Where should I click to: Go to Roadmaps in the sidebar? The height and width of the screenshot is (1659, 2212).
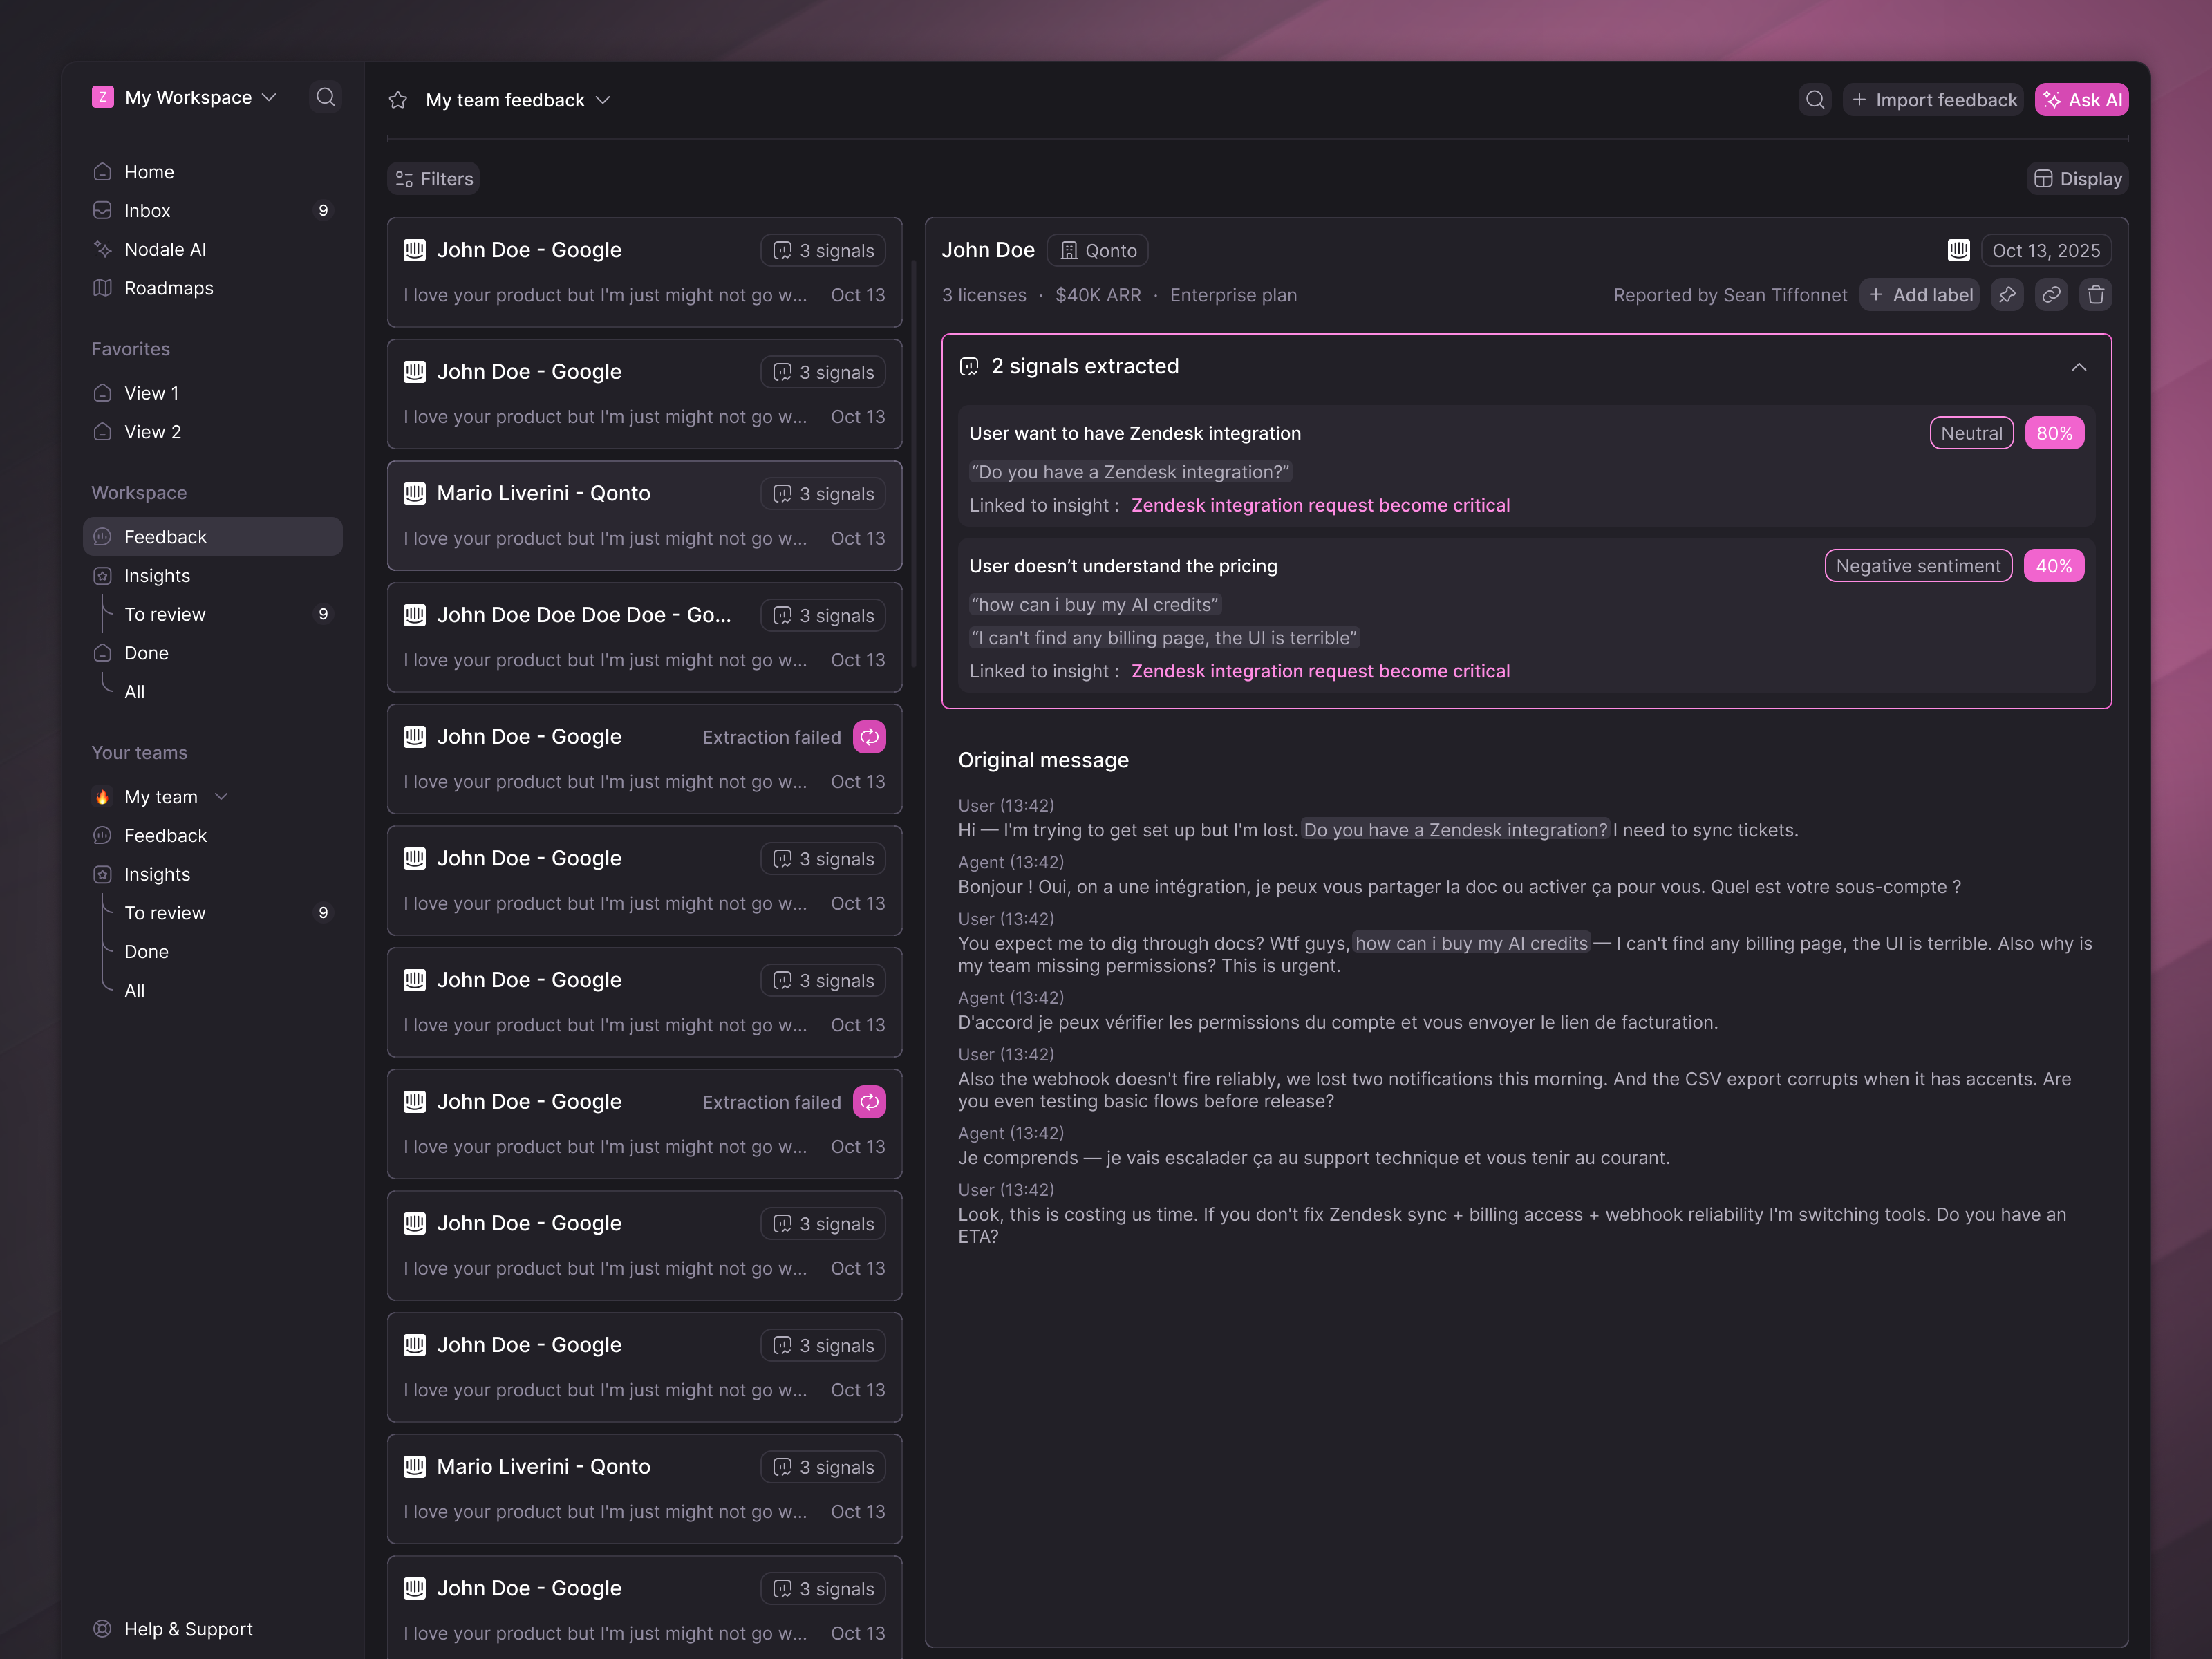(168, 288)
